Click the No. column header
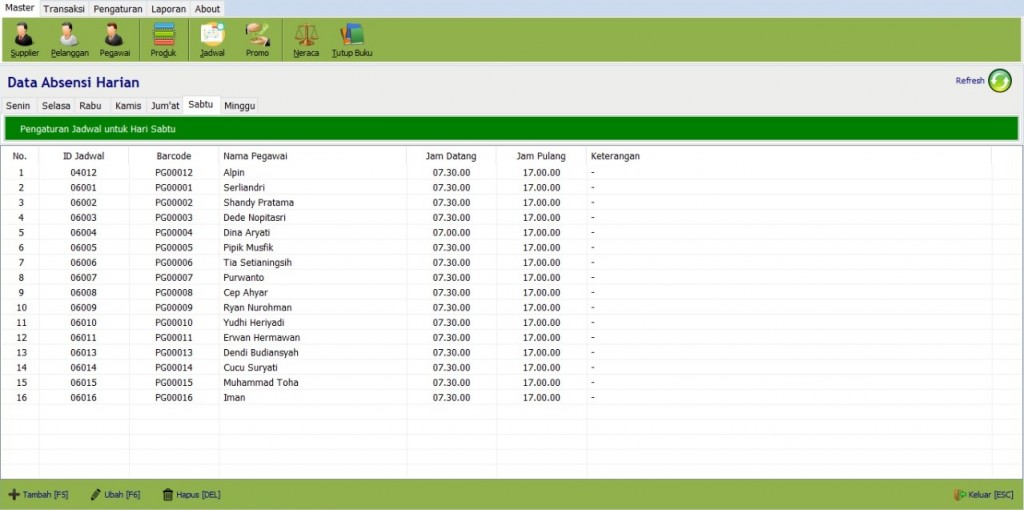1024x510 pixels. (x=20, y=156)
